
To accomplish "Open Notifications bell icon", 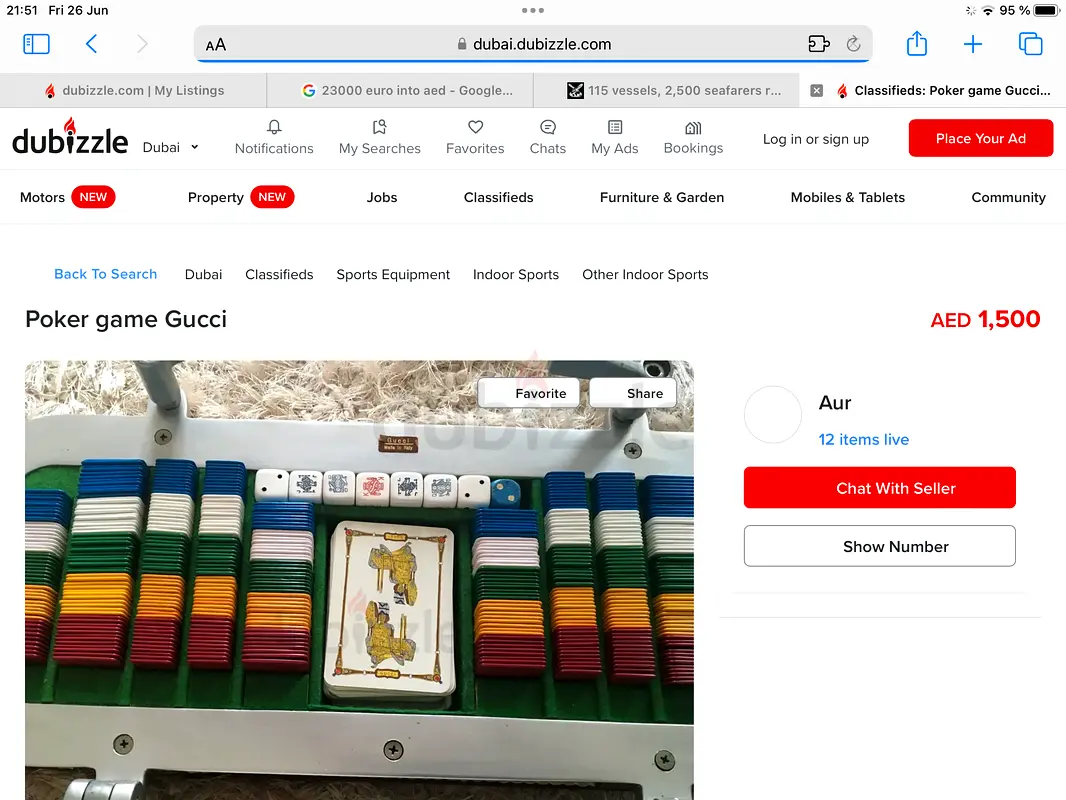I will pos(274,138).
